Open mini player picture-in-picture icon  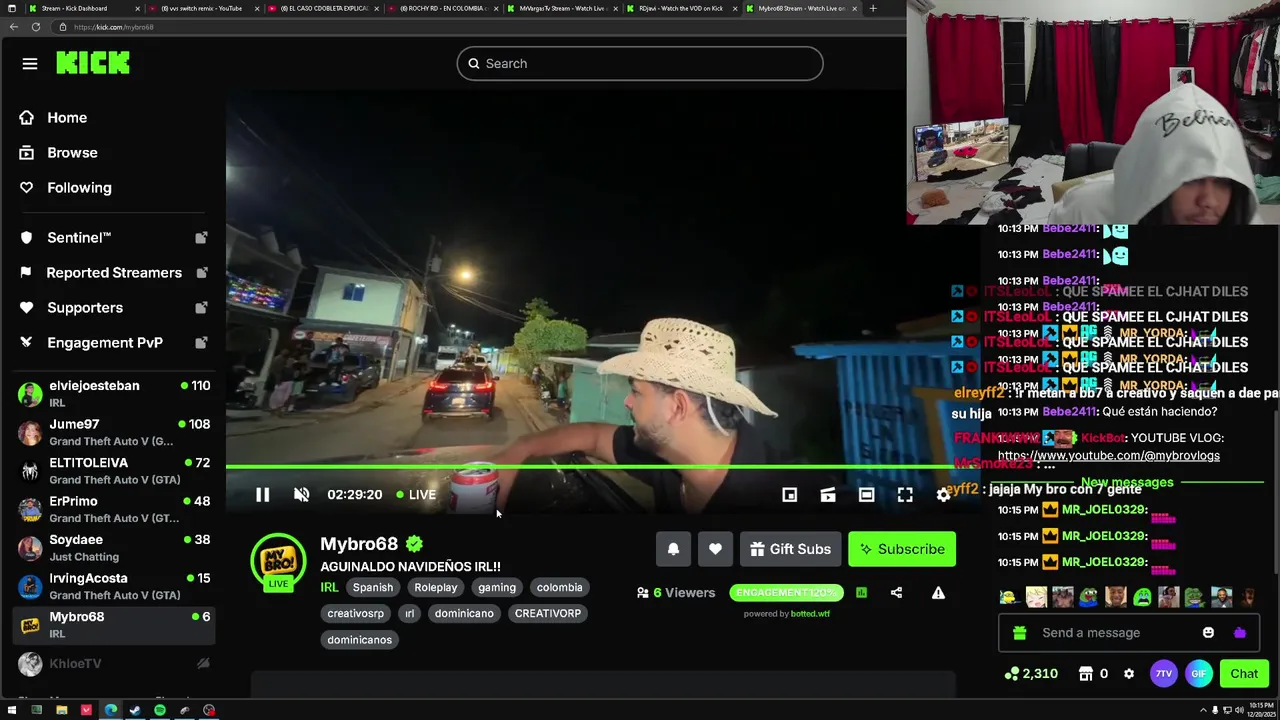[789, 495]
